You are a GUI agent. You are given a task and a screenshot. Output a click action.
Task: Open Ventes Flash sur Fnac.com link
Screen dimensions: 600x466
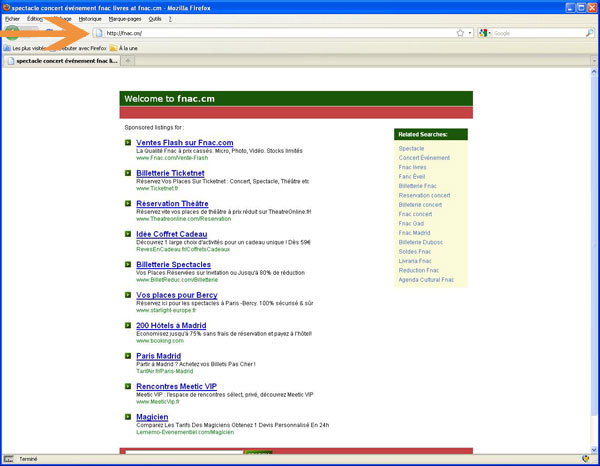(185, 142)
